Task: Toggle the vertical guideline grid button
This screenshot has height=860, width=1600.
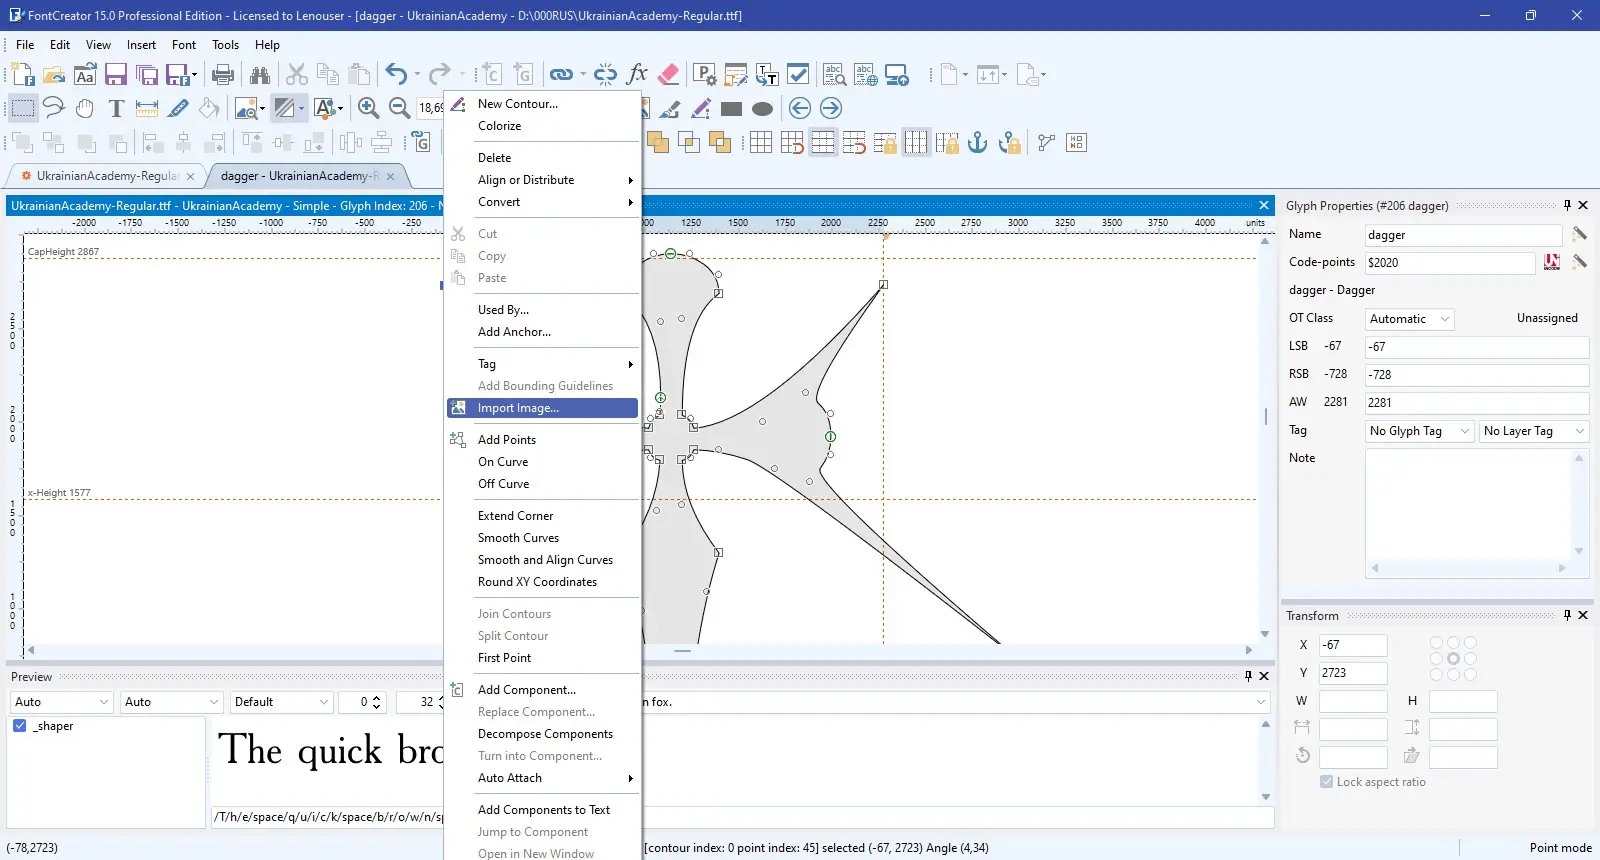Action: (x=916, y=143)
